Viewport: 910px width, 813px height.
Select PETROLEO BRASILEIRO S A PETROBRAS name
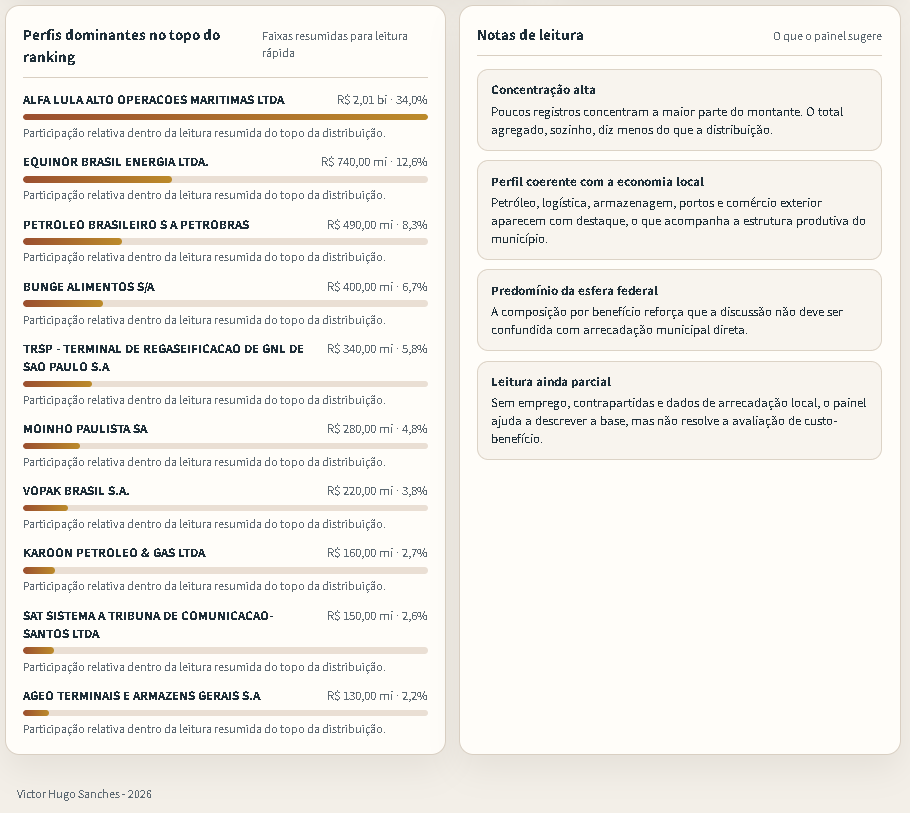pyautogui.click(x=136, y=225)
